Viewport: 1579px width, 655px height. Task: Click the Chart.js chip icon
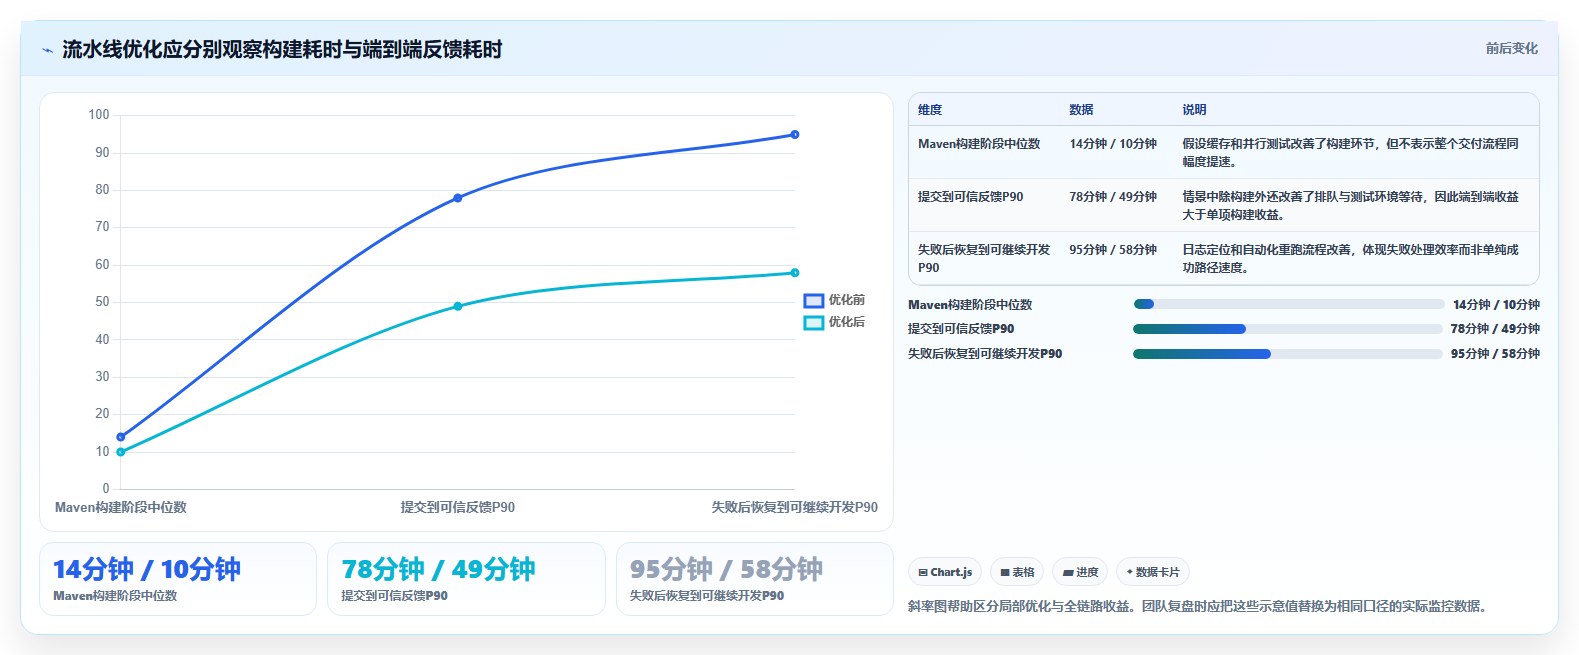923,573
